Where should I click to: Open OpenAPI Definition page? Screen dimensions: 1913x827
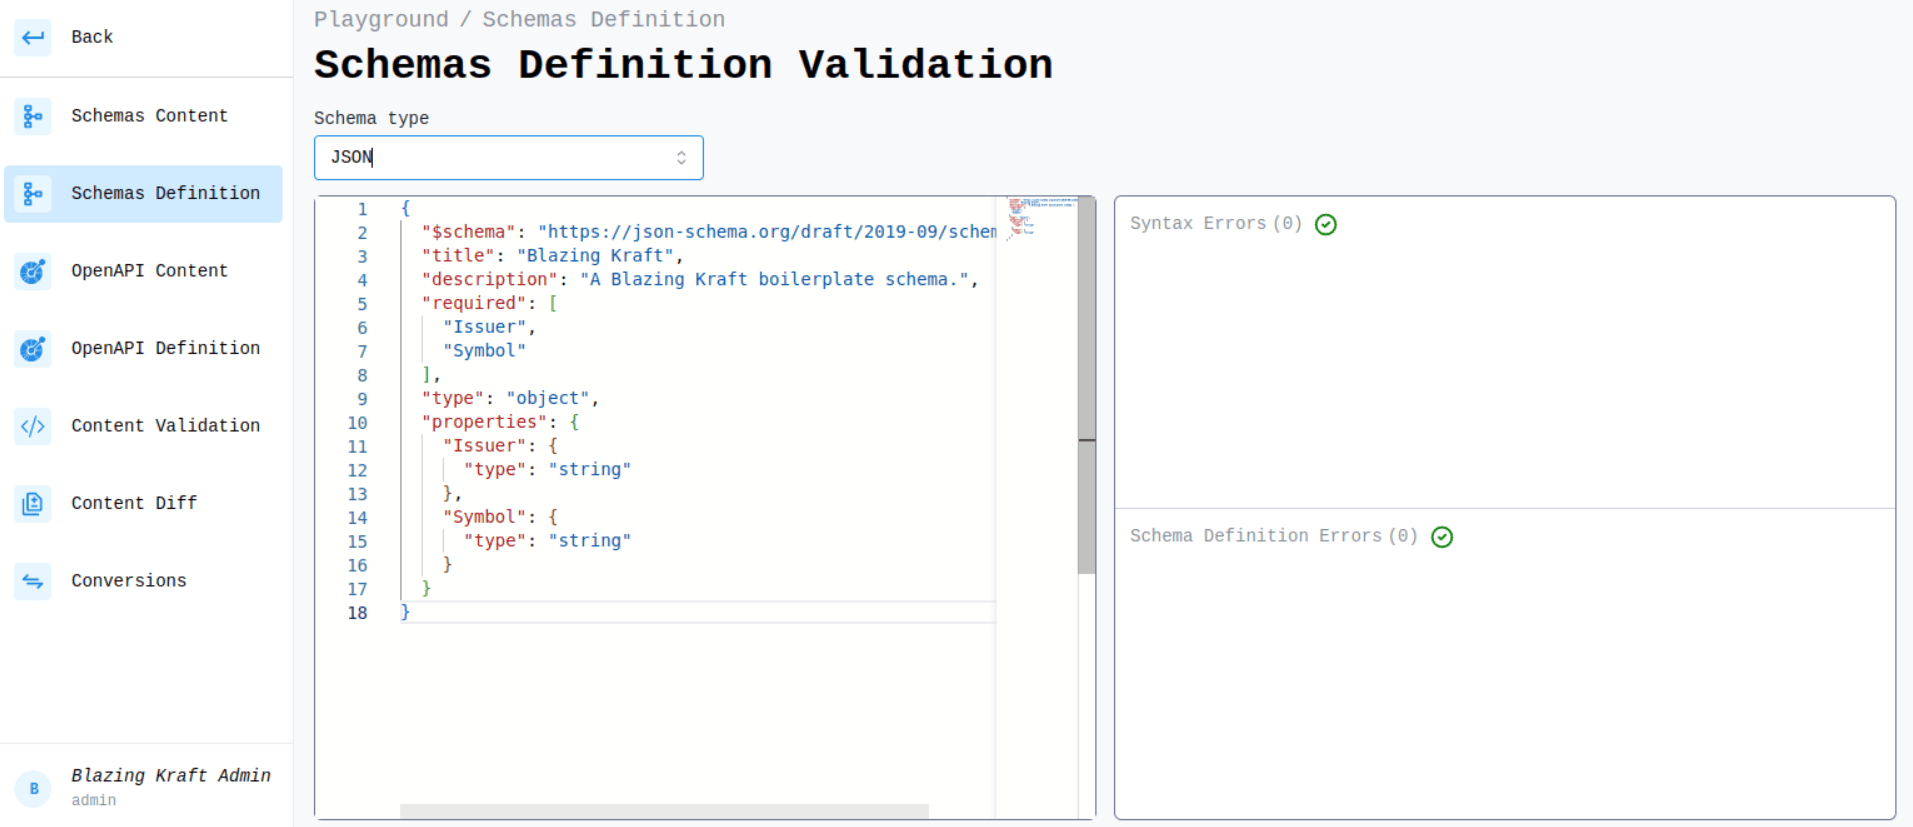pyautogui.click(x=143, y=348)
